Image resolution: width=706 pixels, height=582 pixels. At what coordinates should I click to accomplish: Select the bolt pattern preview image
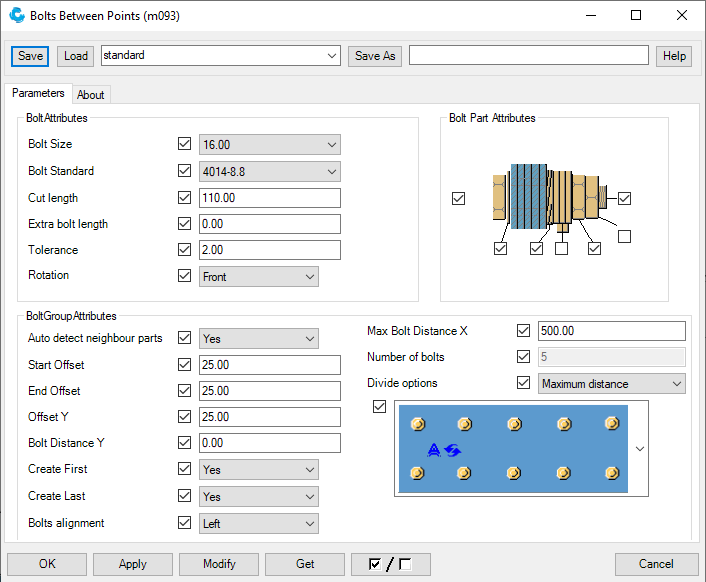point(514,448)
